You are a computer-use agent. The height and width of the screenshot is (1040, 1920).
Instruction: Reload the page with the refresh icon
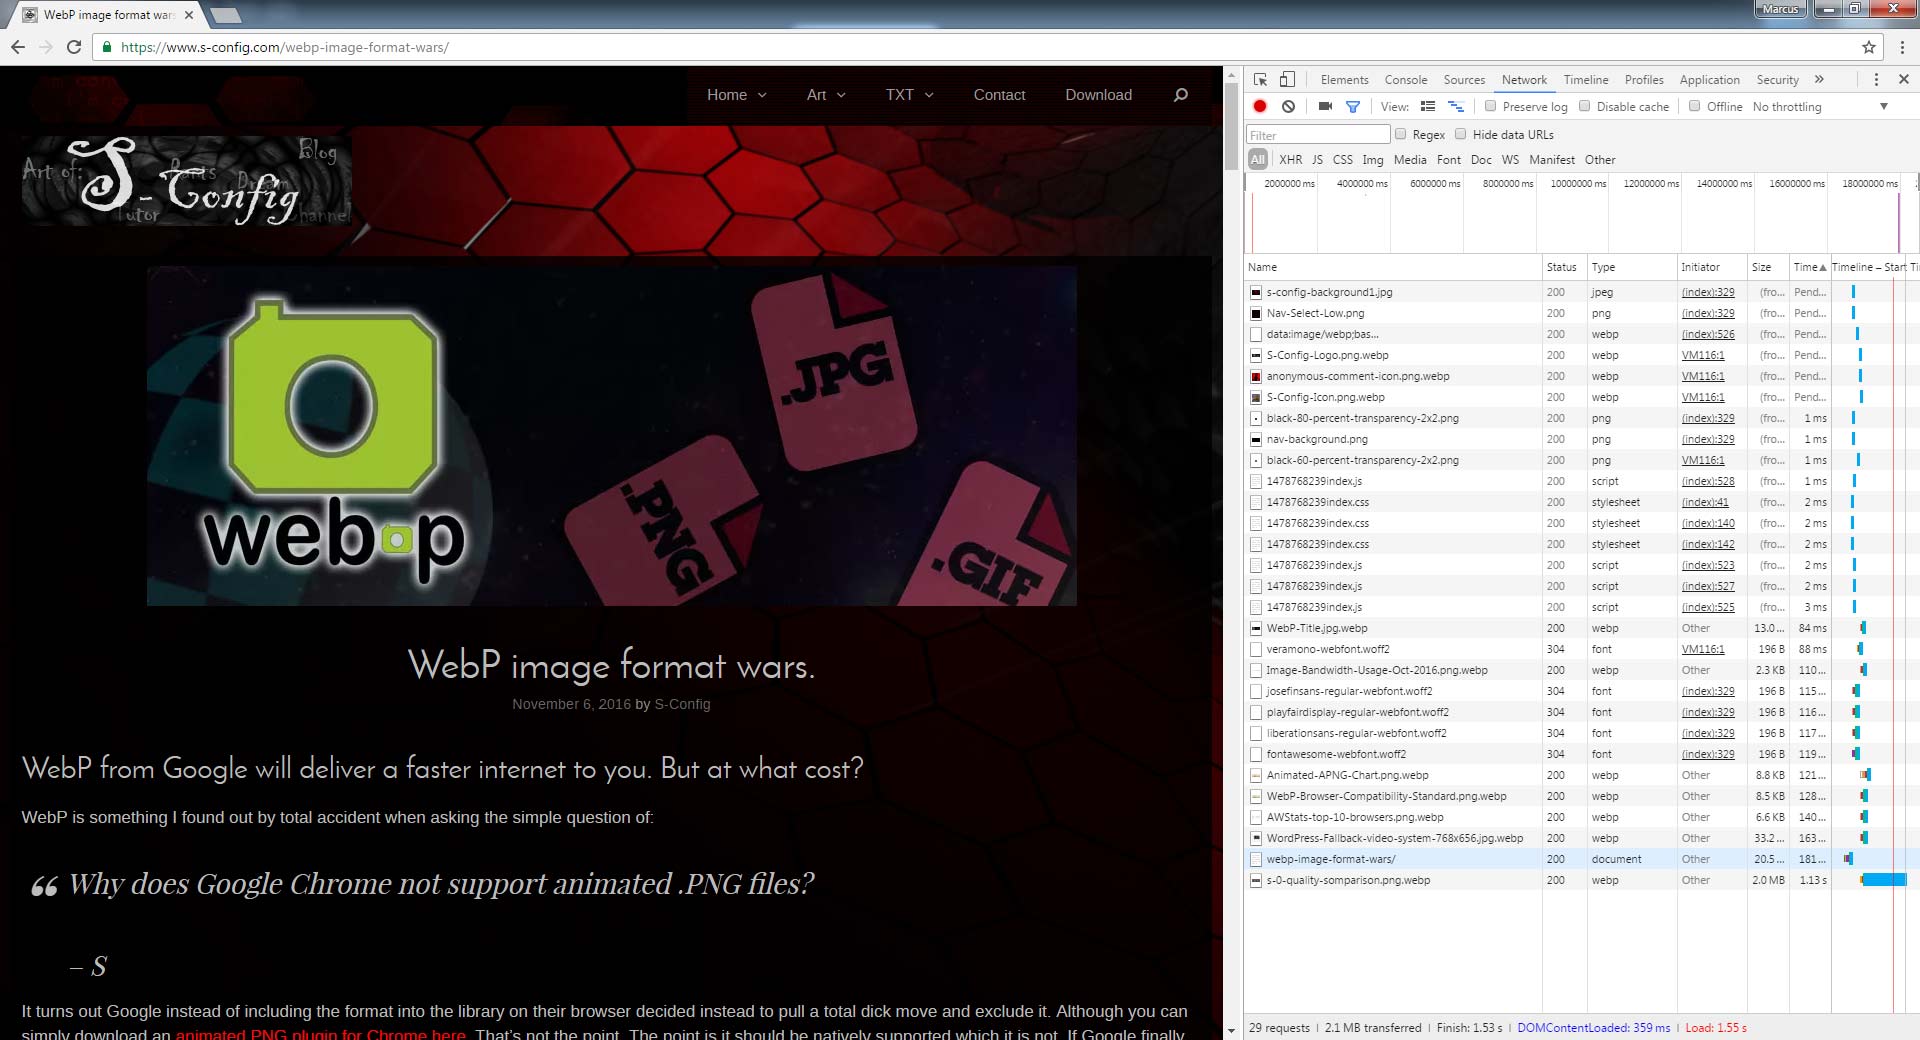(x=74, y=47)
